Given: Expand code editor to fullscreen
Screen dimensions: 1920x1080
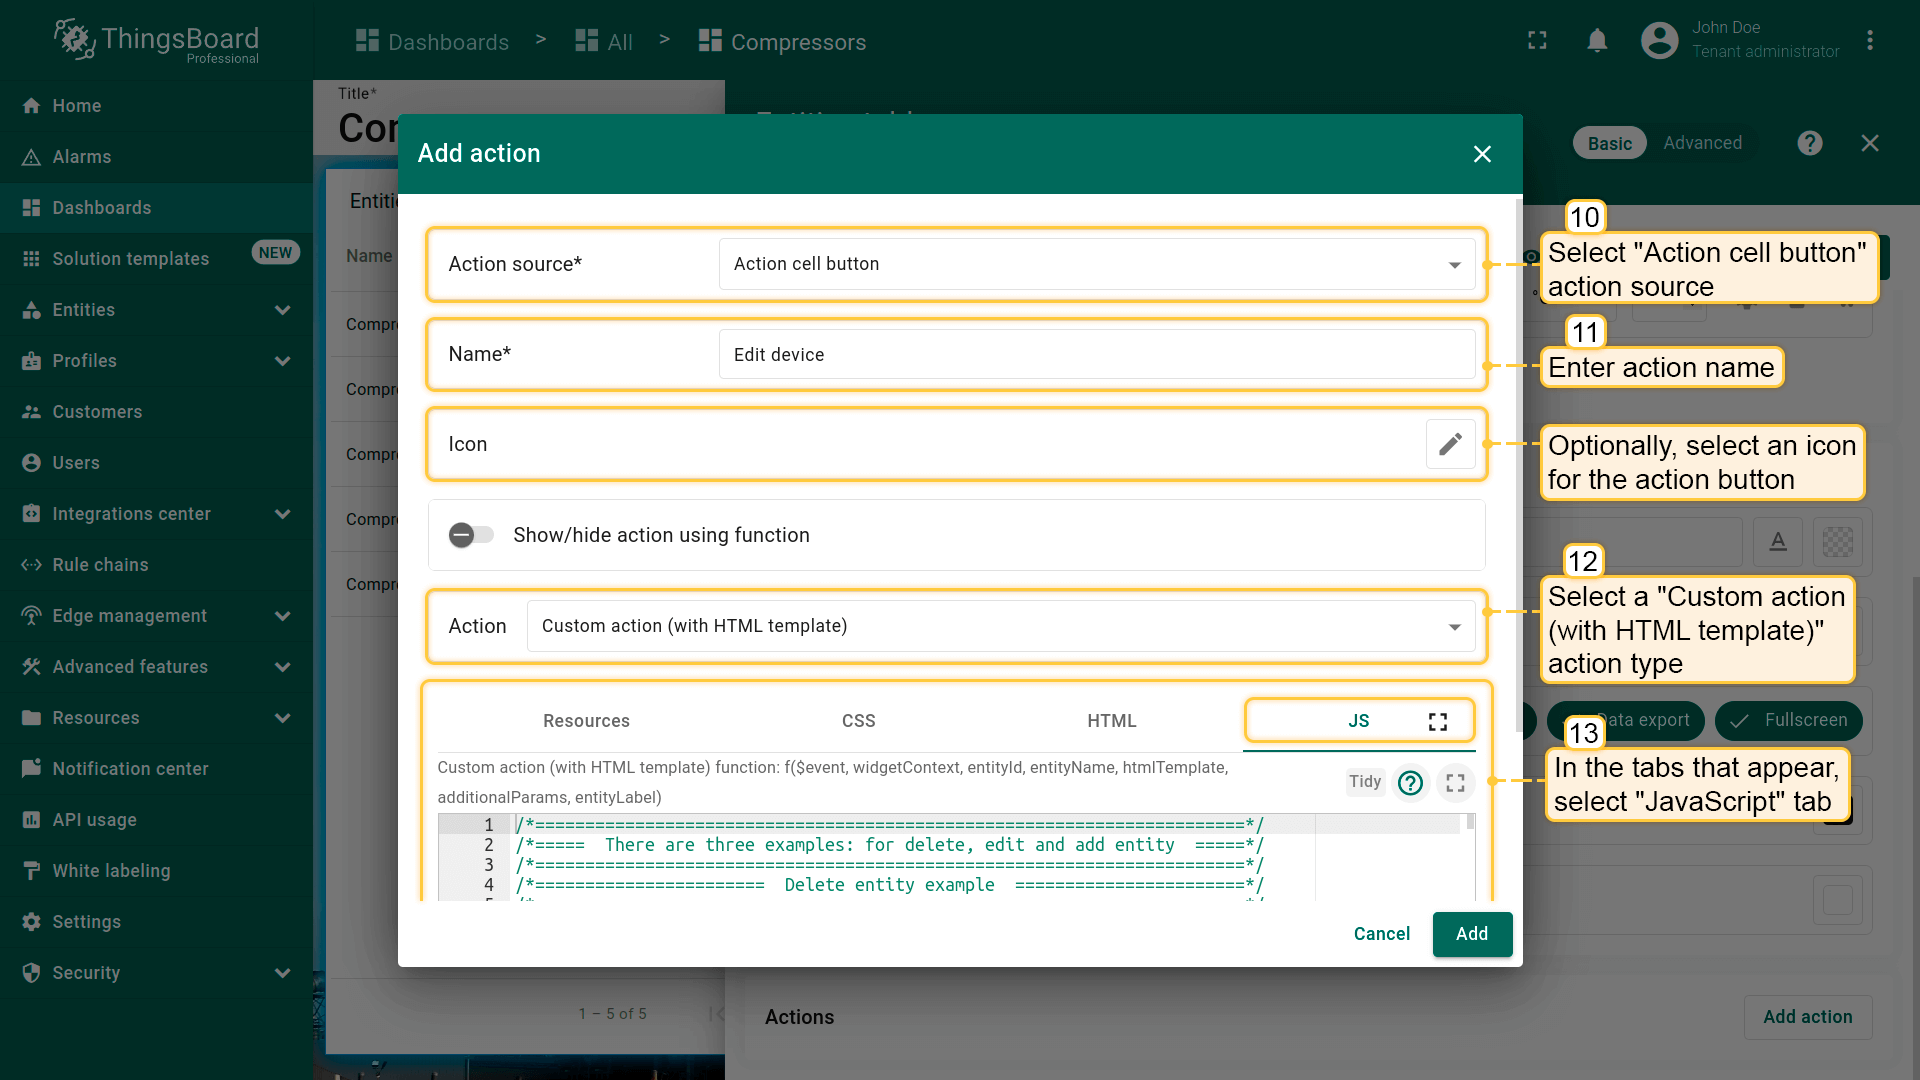Looking at the screenshot, I should click(1455, 783).
